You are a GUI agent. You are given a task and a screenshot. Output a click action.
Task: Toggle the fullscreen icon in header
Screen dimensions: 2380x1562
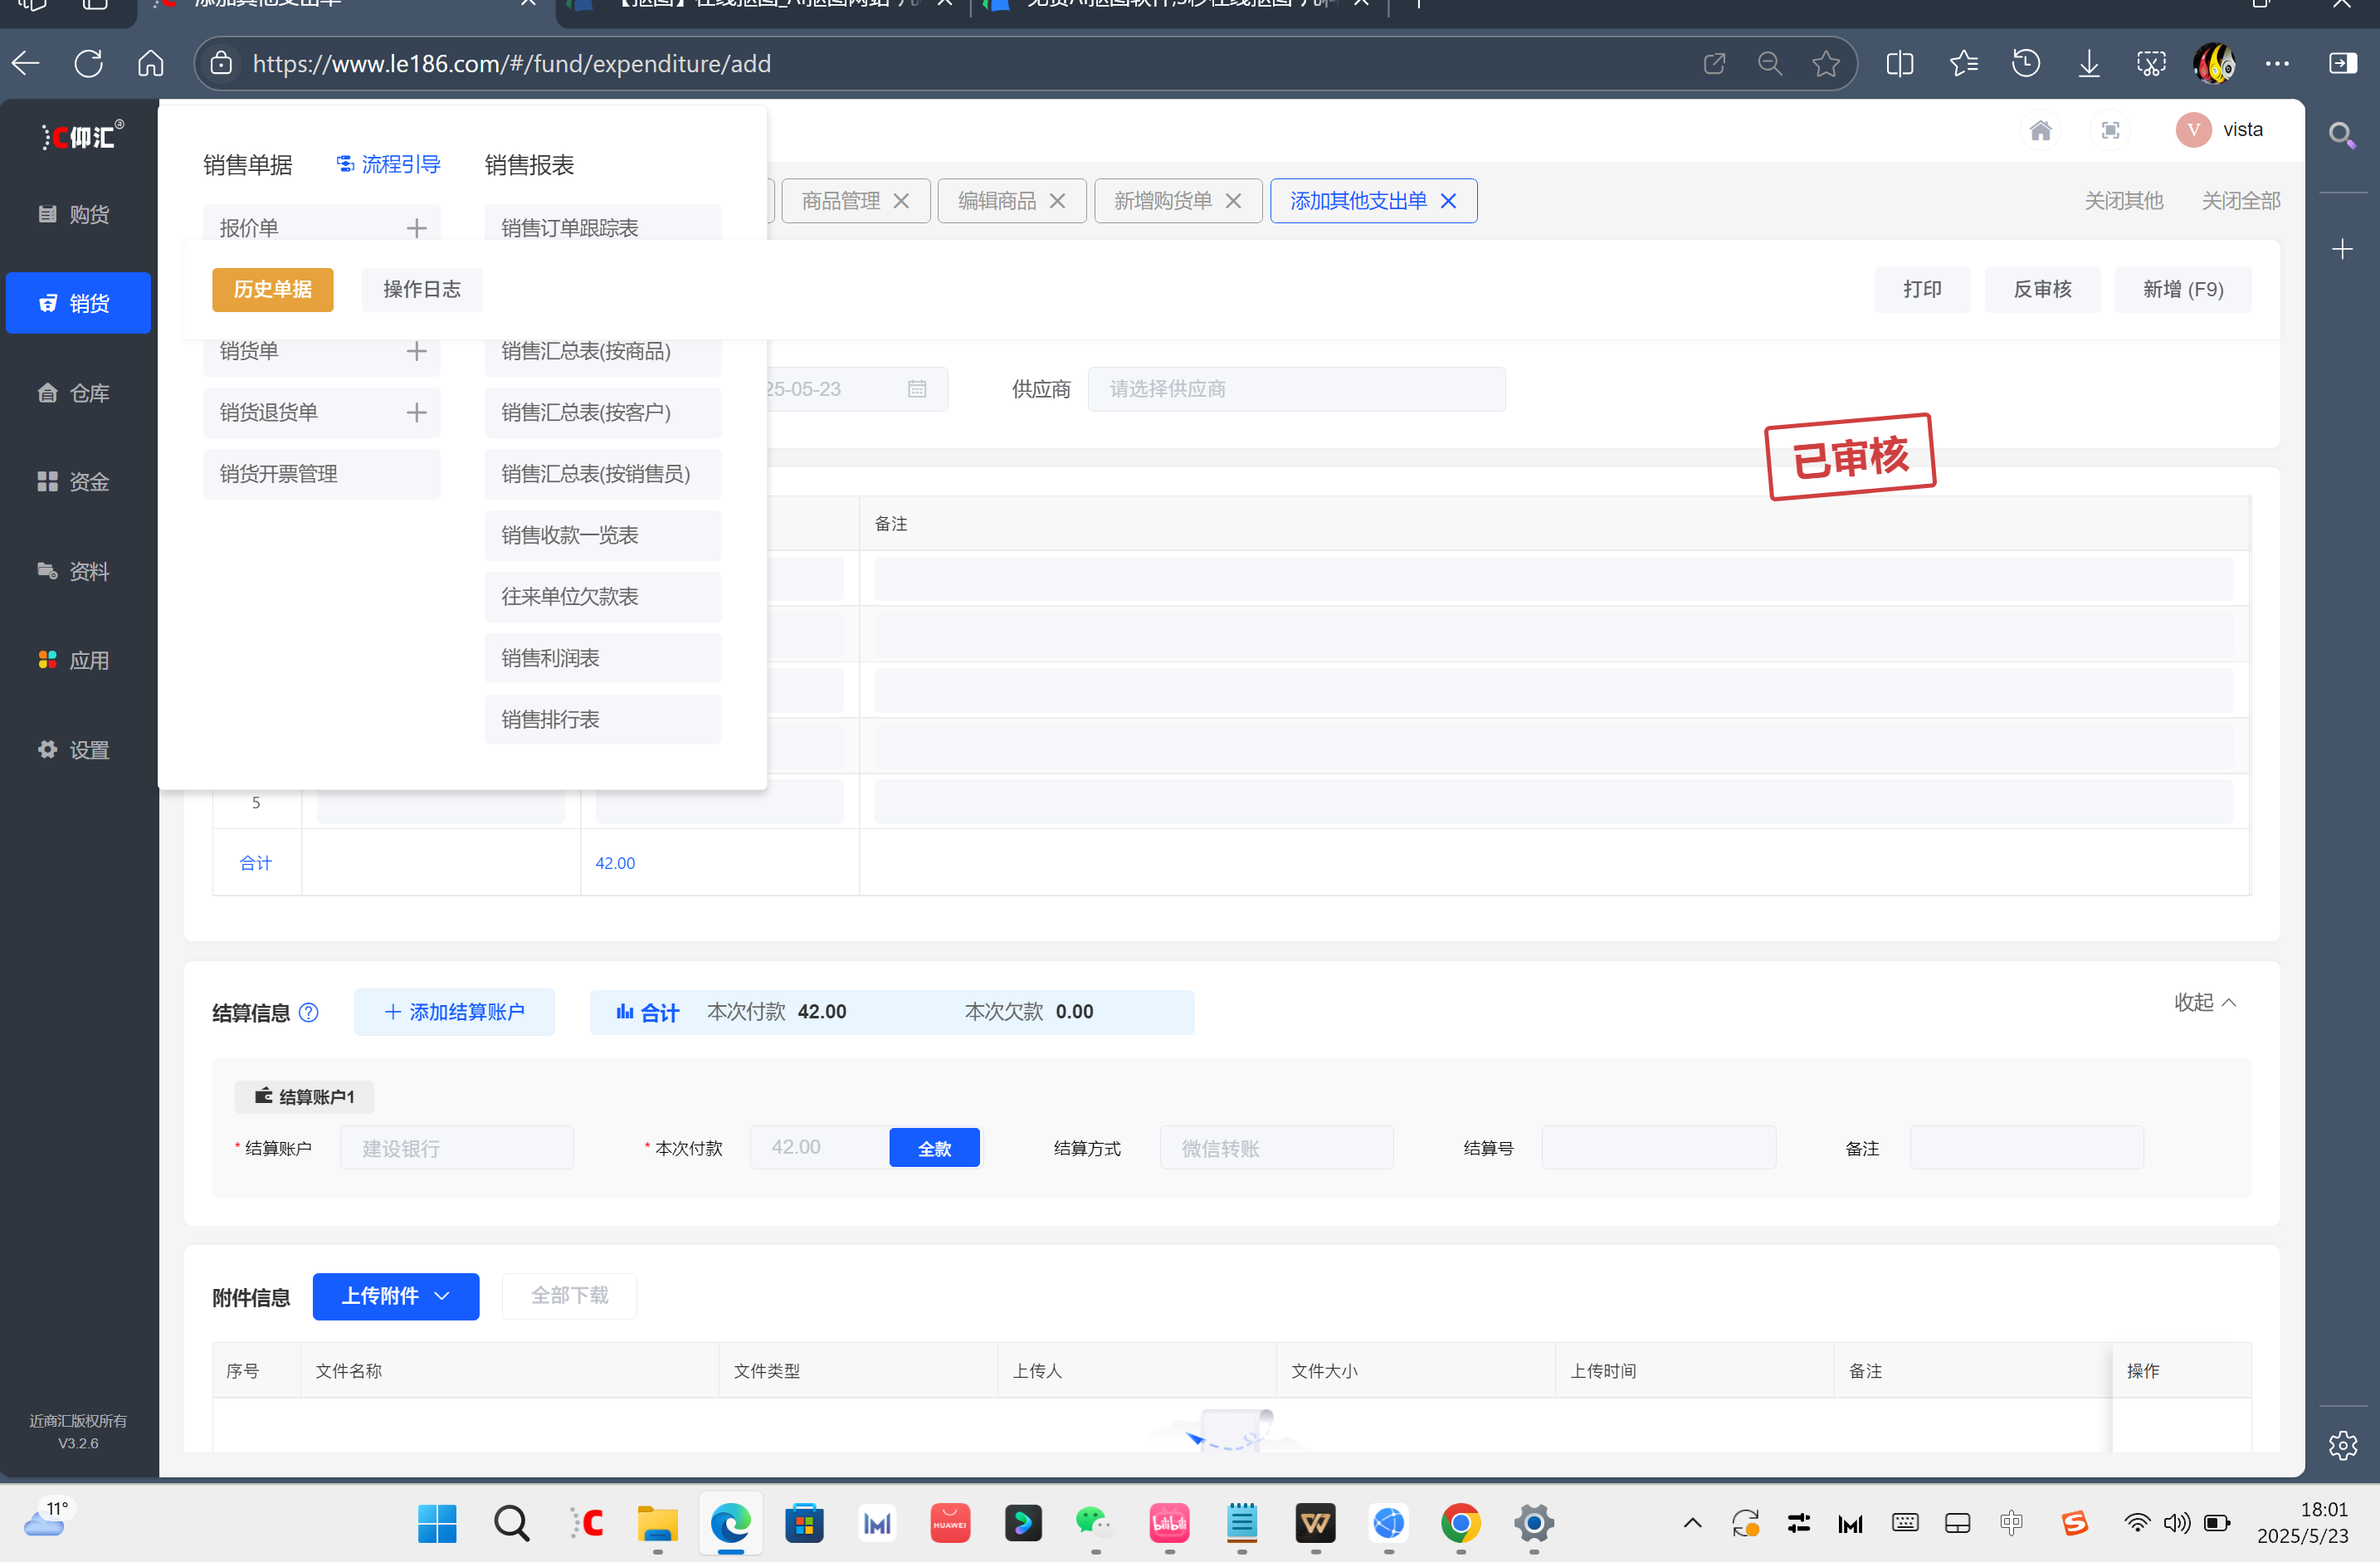[2110, 130]
